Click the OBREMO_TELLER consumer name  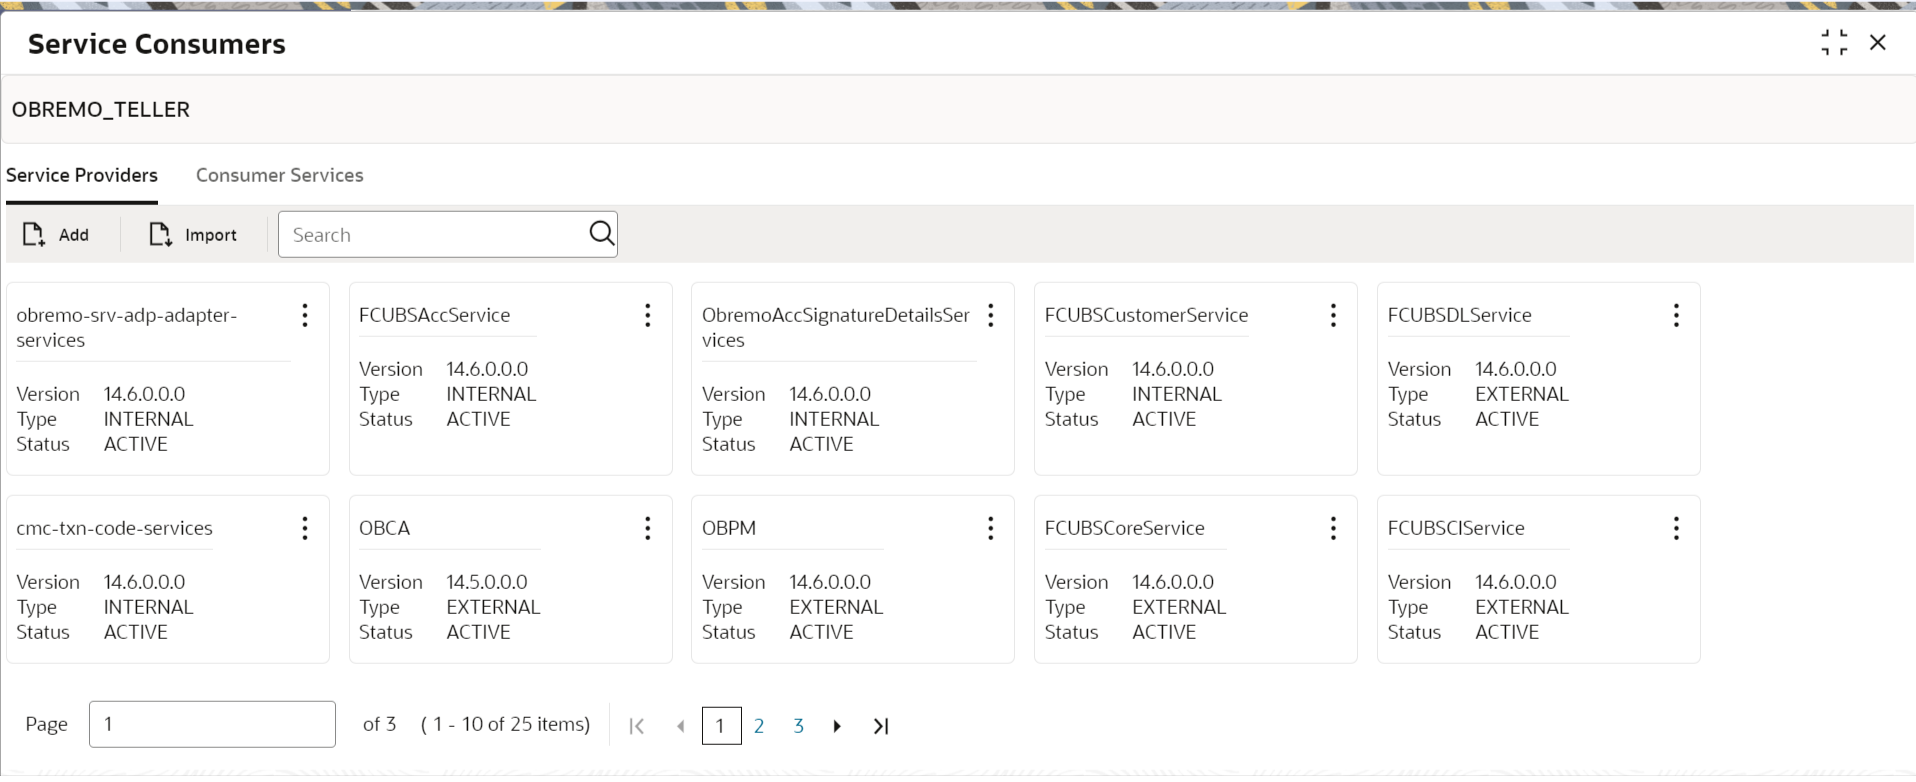[x=101, y=109]
